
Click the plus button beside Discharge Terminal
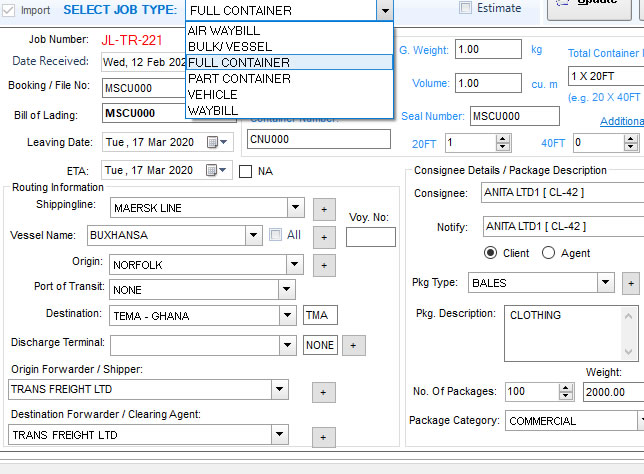(353, 345)
